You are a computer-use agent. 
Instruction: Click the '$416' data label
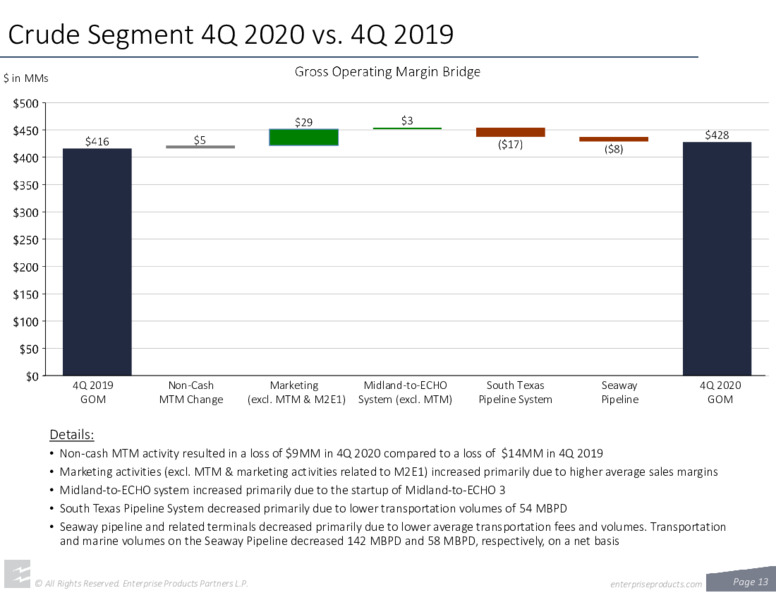click(97, 142)
